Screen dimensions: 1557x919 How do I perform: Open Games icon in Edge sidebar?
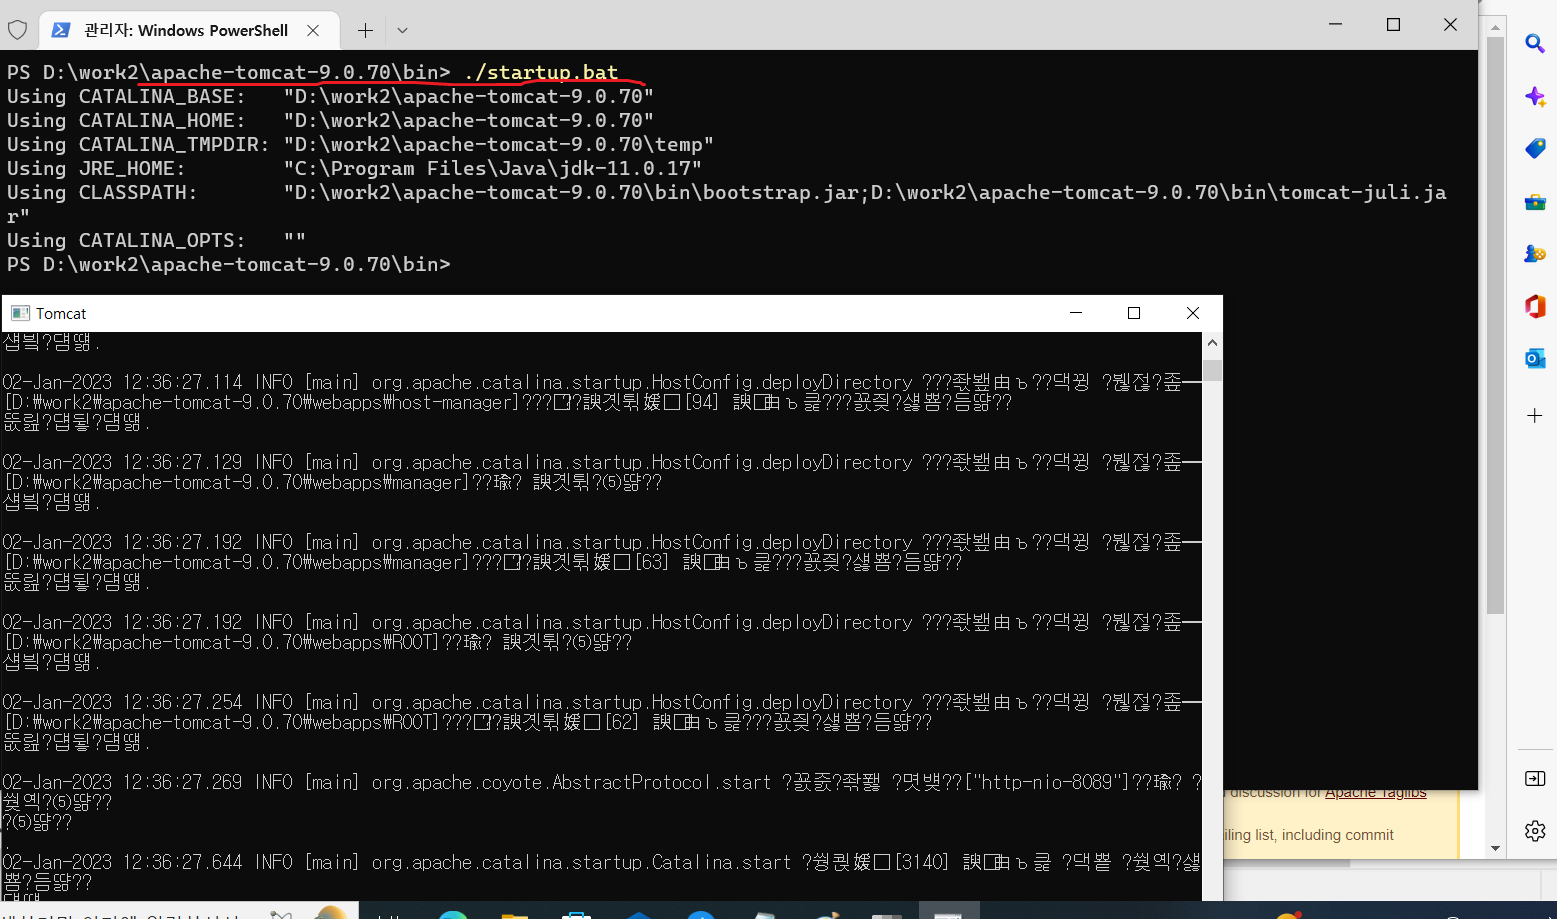[x=1535, y=253]
